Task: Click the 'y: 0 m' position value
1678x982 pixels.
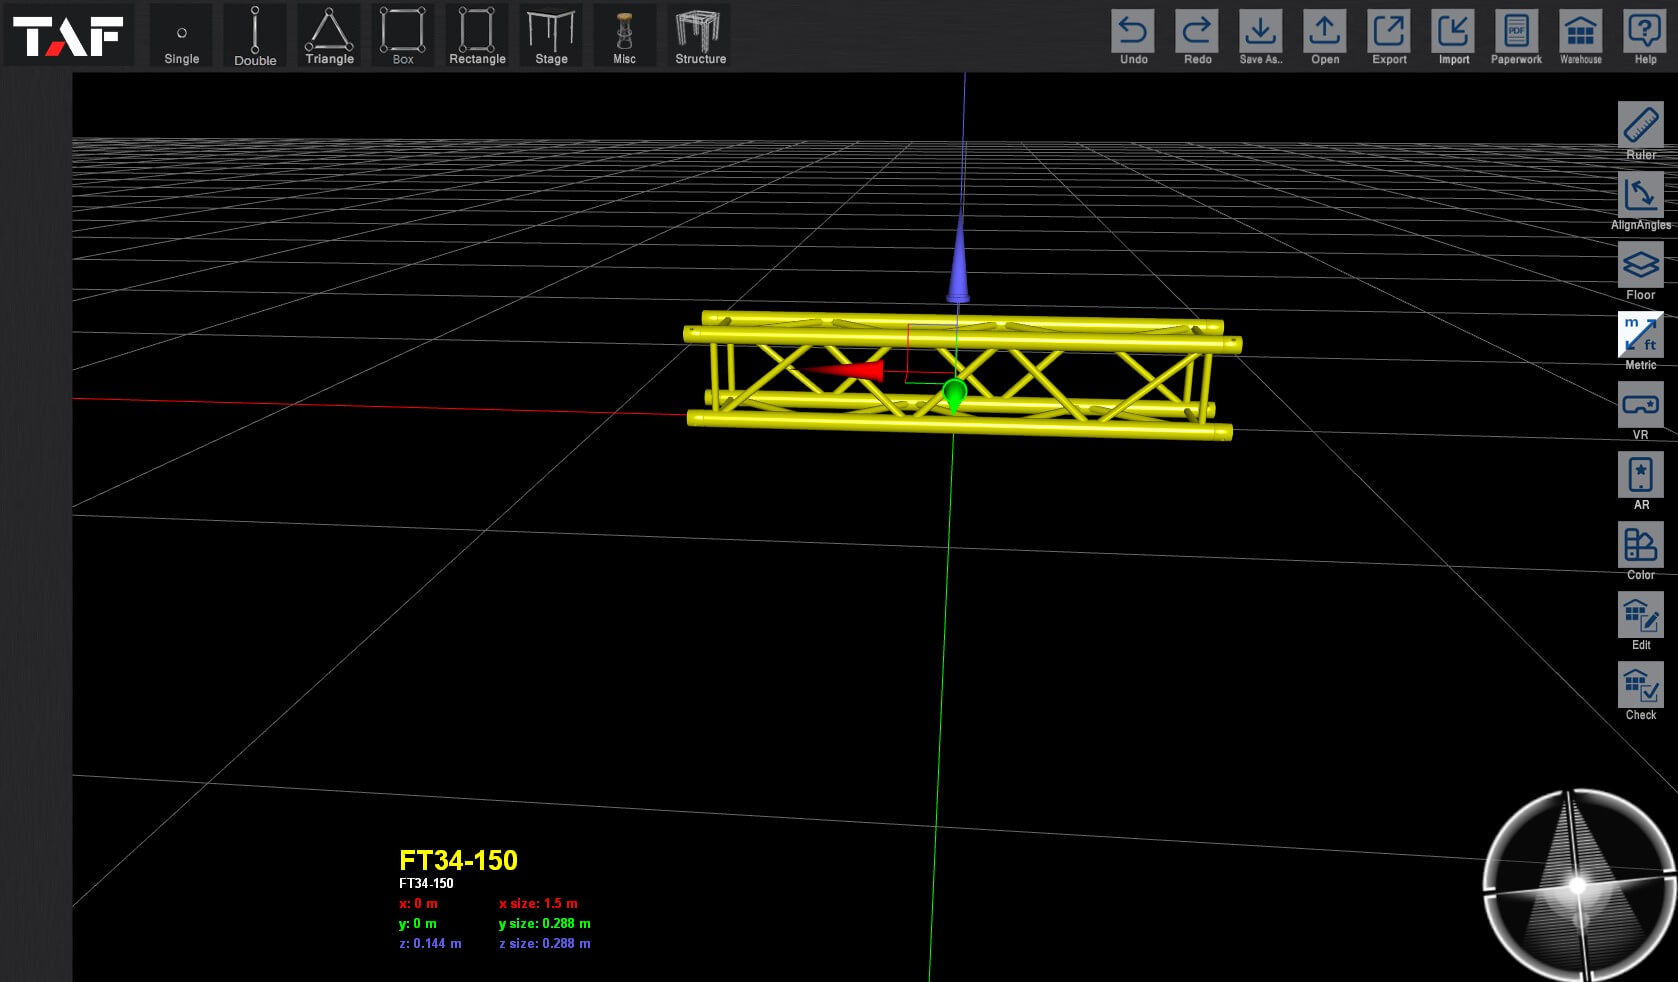Action: pyautogui.click(x=418, y=923)
